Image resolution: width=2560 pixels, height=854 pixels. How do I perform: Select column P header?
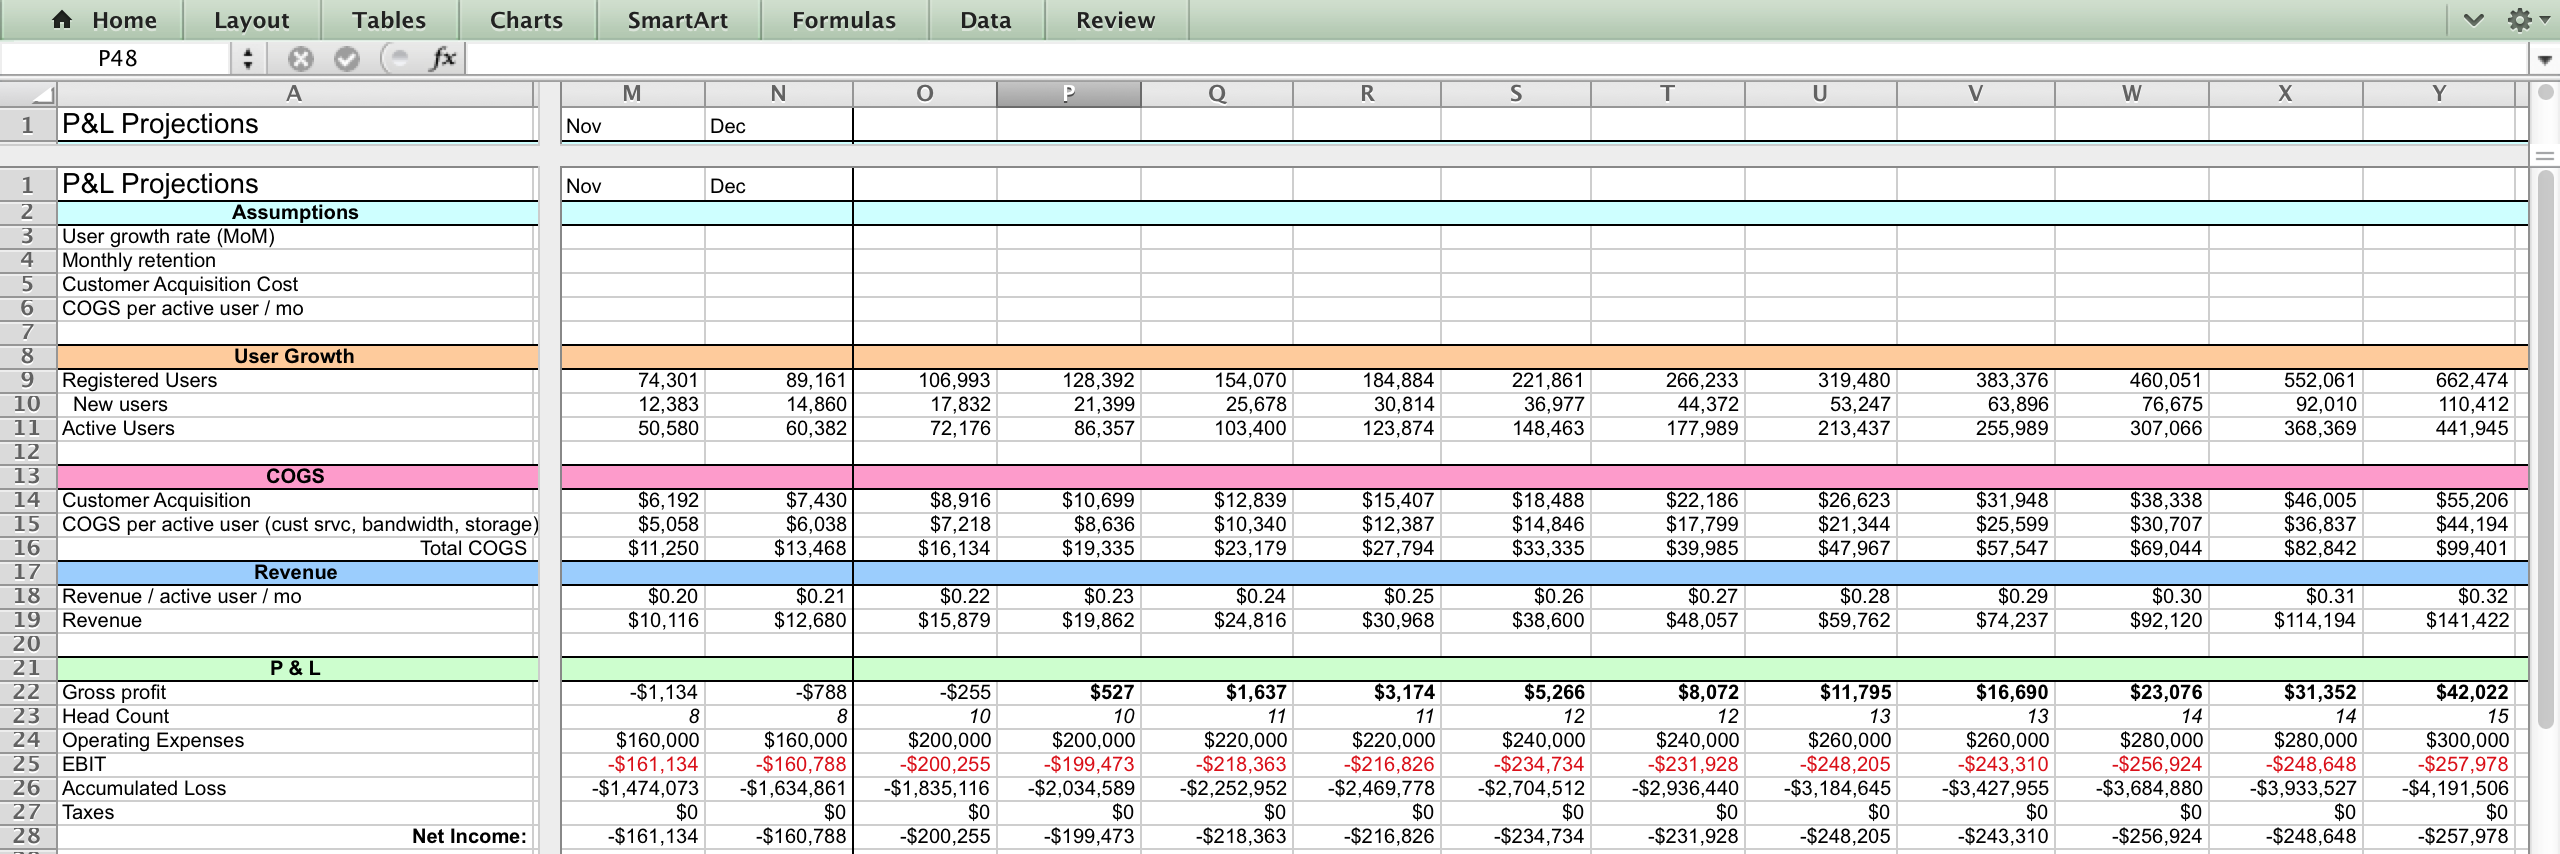tap(1068, 94)
